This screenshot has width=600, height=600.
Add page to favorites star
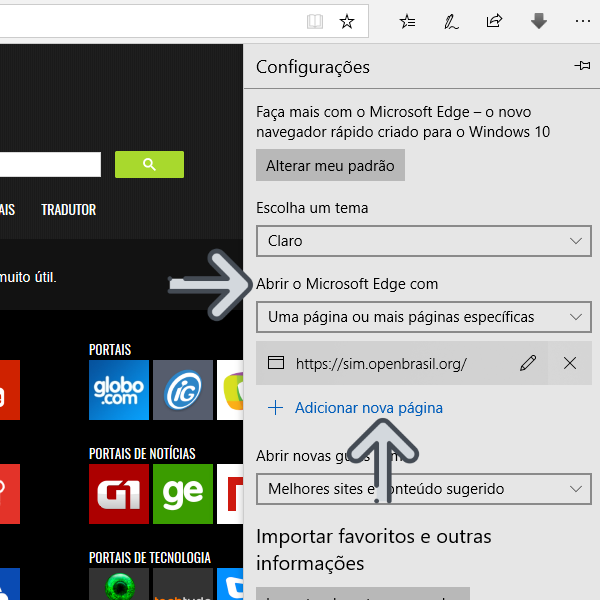347,21
